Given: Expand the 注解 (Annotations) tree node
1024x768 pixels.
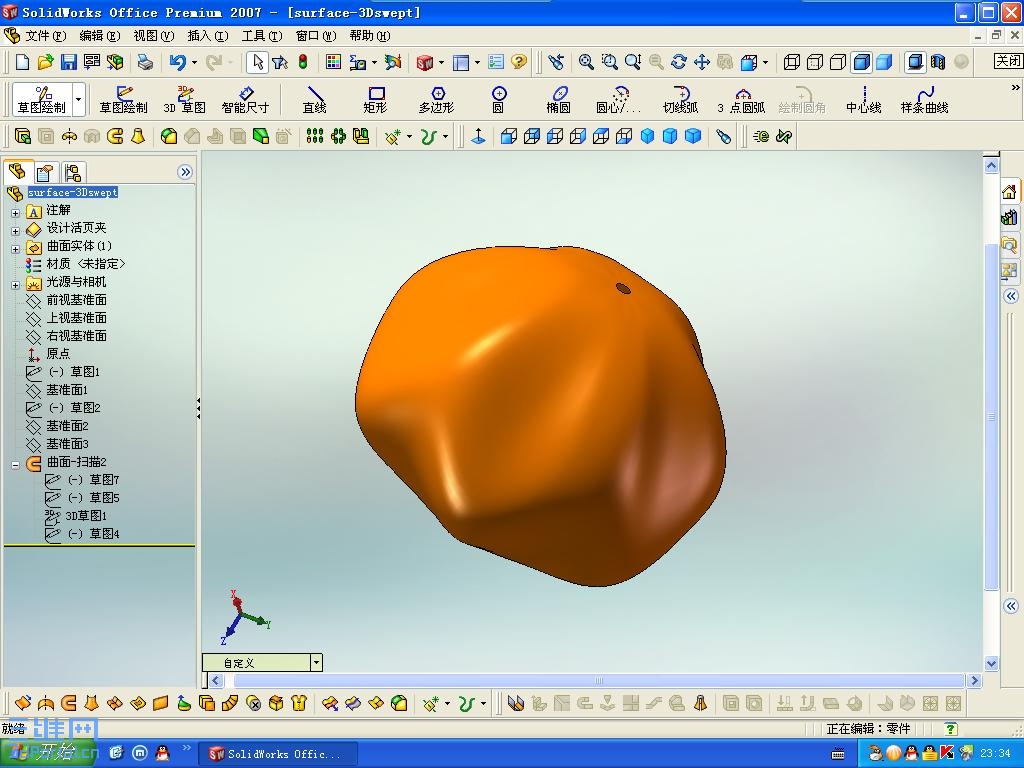Looking at the screenshot, I should [x=16, y=213].
